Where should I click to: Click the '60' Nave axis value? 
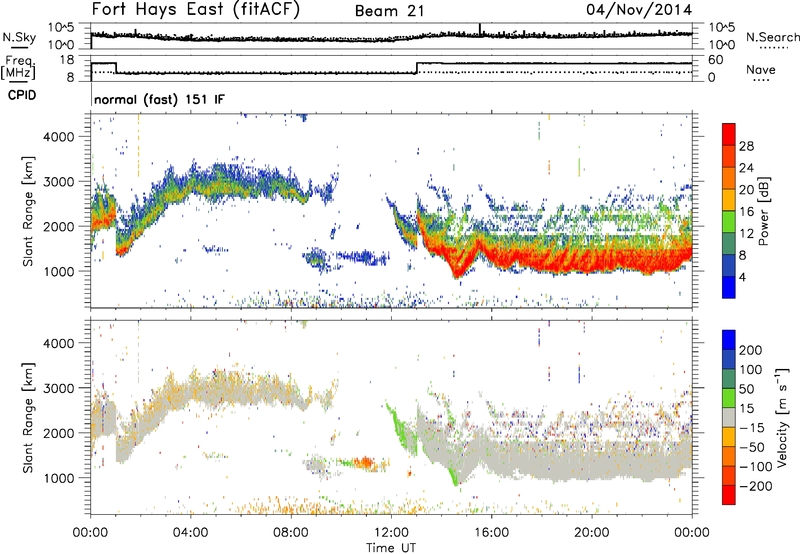716,60
